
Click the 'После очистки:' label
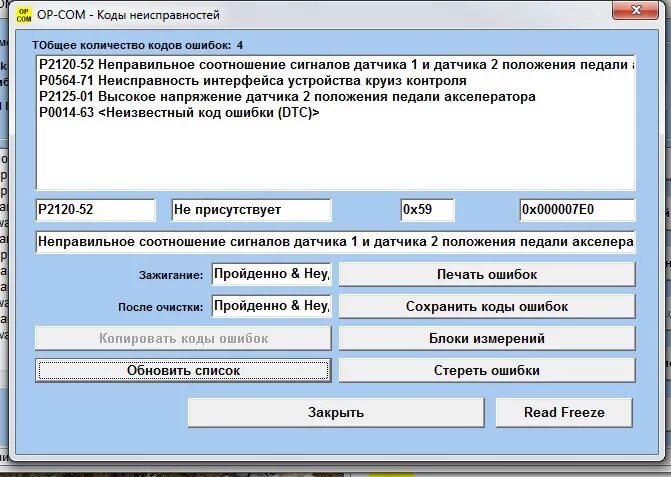[x=160, y=307]
